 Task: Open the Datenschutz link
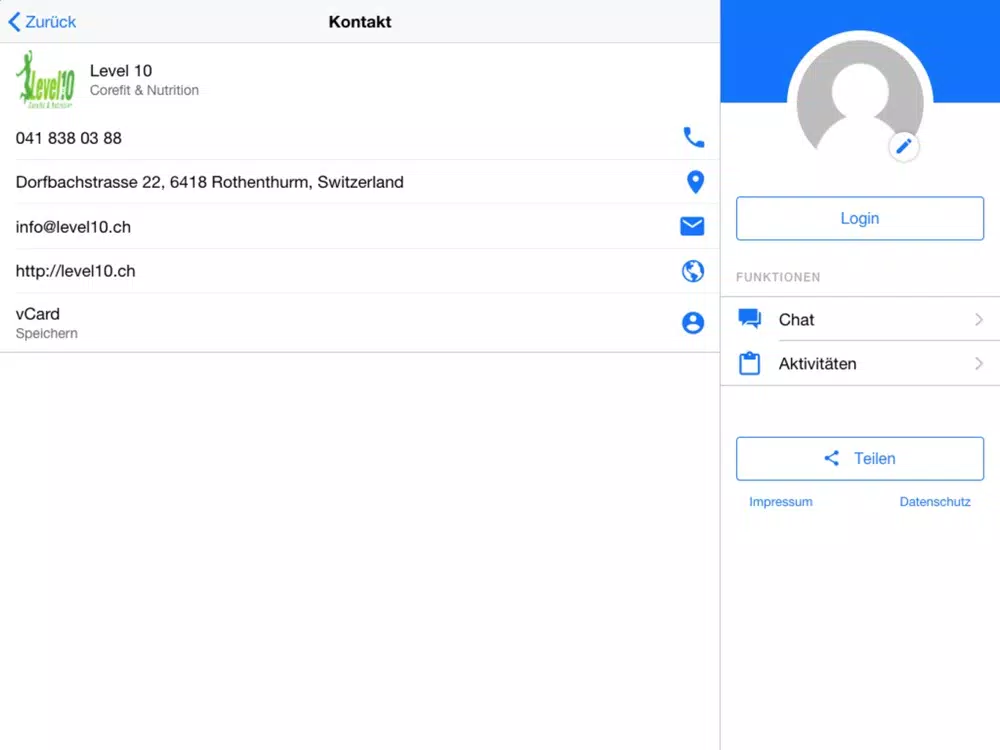935,502
